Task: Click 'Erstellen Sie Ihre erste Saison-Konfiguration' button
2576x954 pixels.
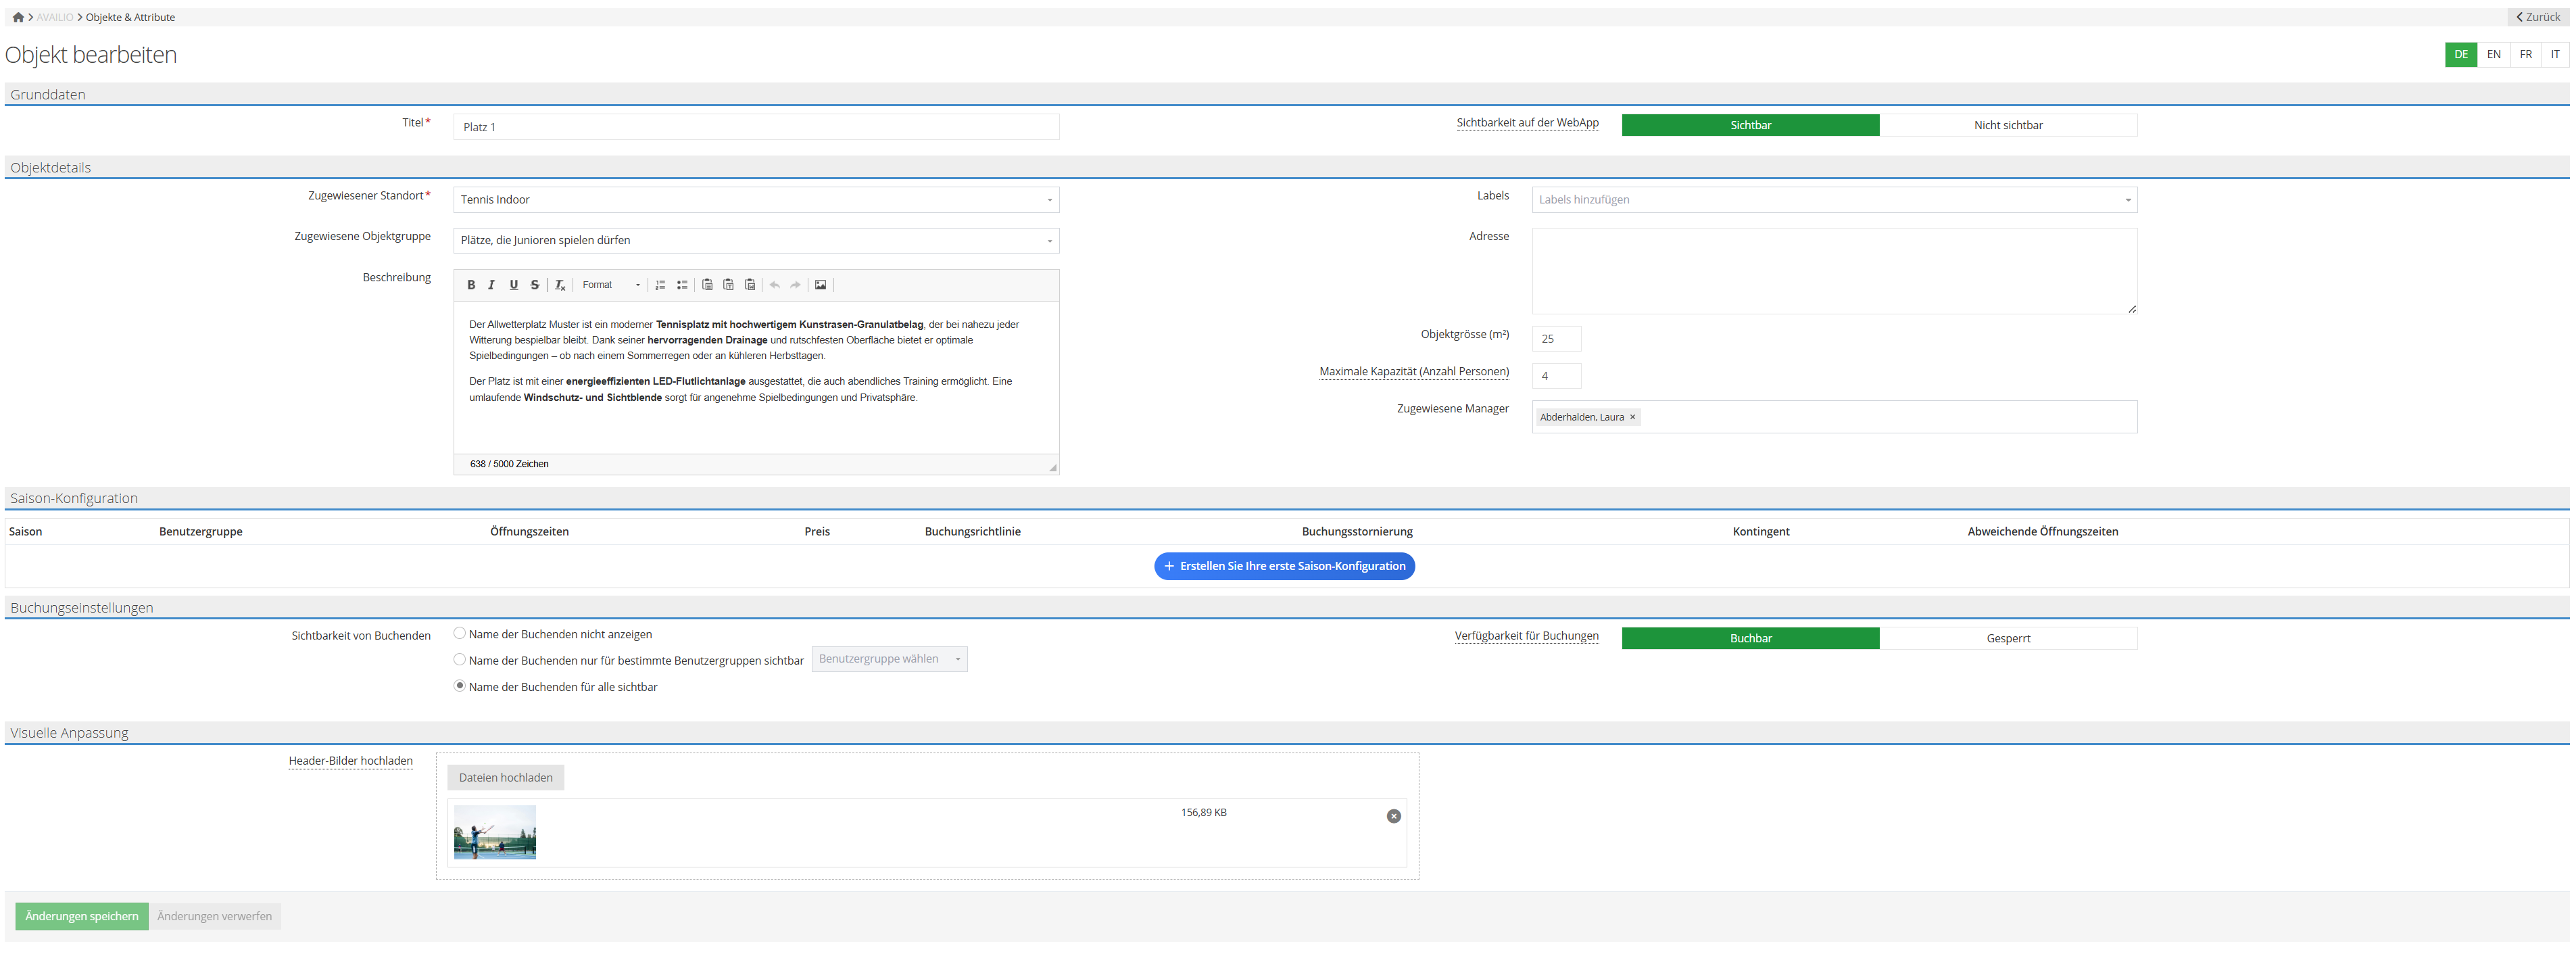Action: coord(1284,566)
